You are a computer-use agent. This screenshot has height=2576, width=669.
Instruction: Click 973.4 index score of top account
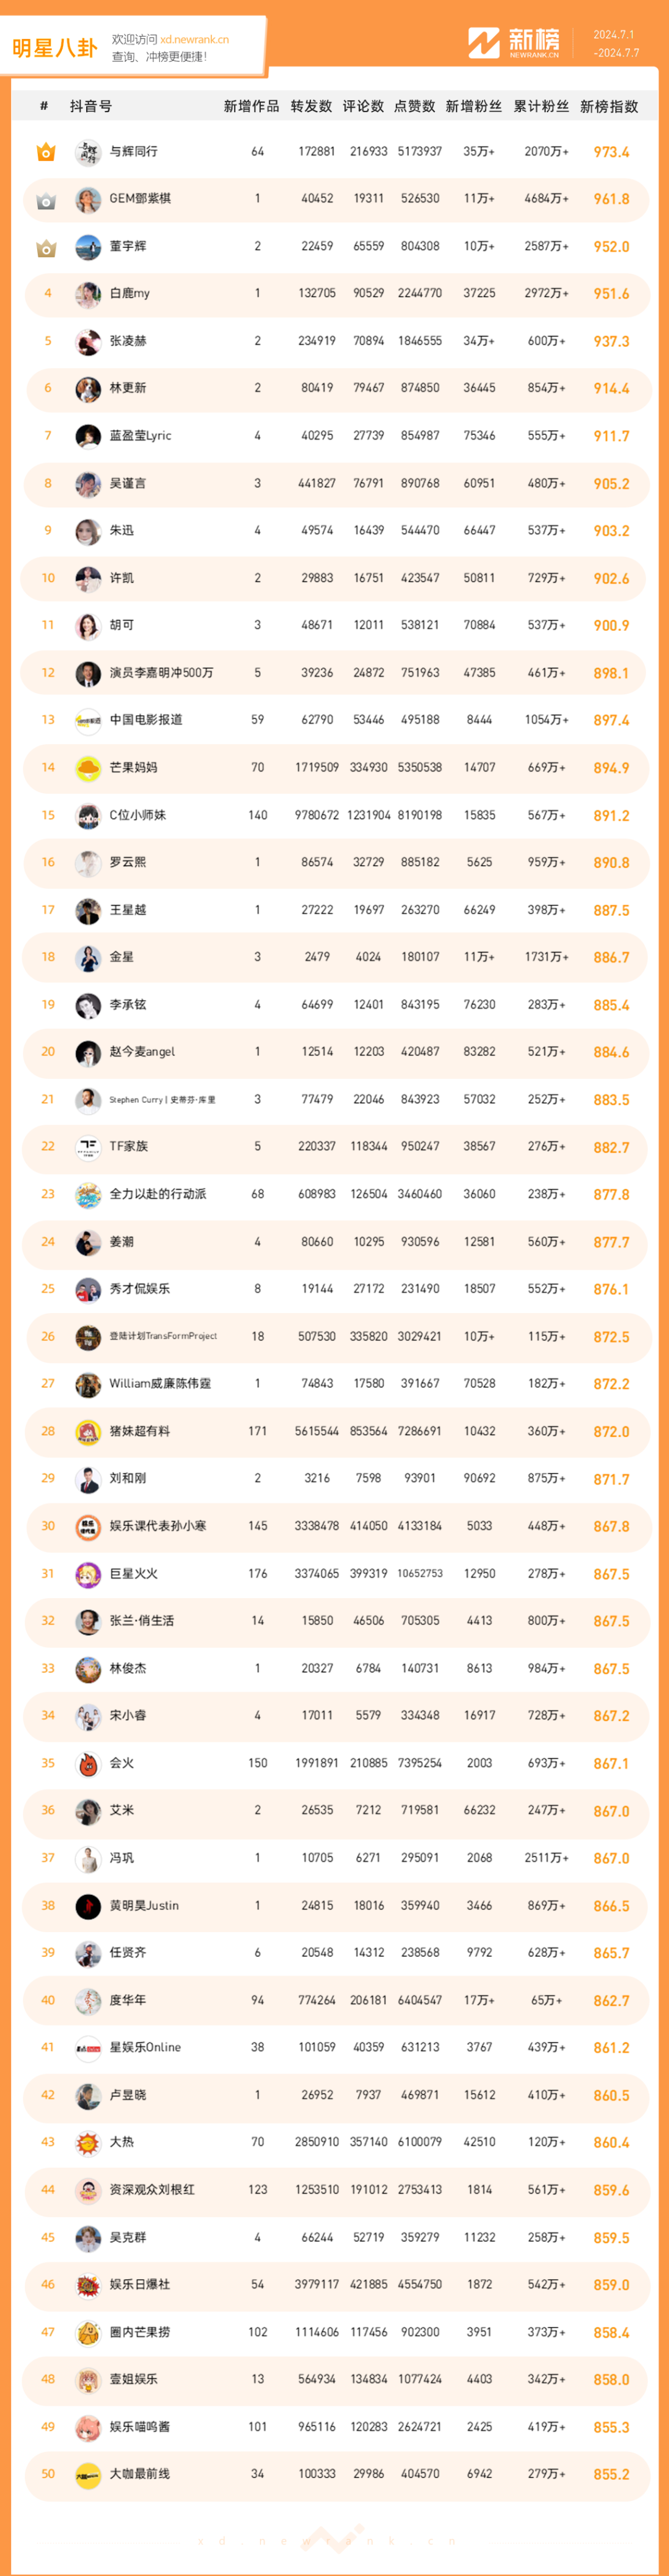coord(611,152)
